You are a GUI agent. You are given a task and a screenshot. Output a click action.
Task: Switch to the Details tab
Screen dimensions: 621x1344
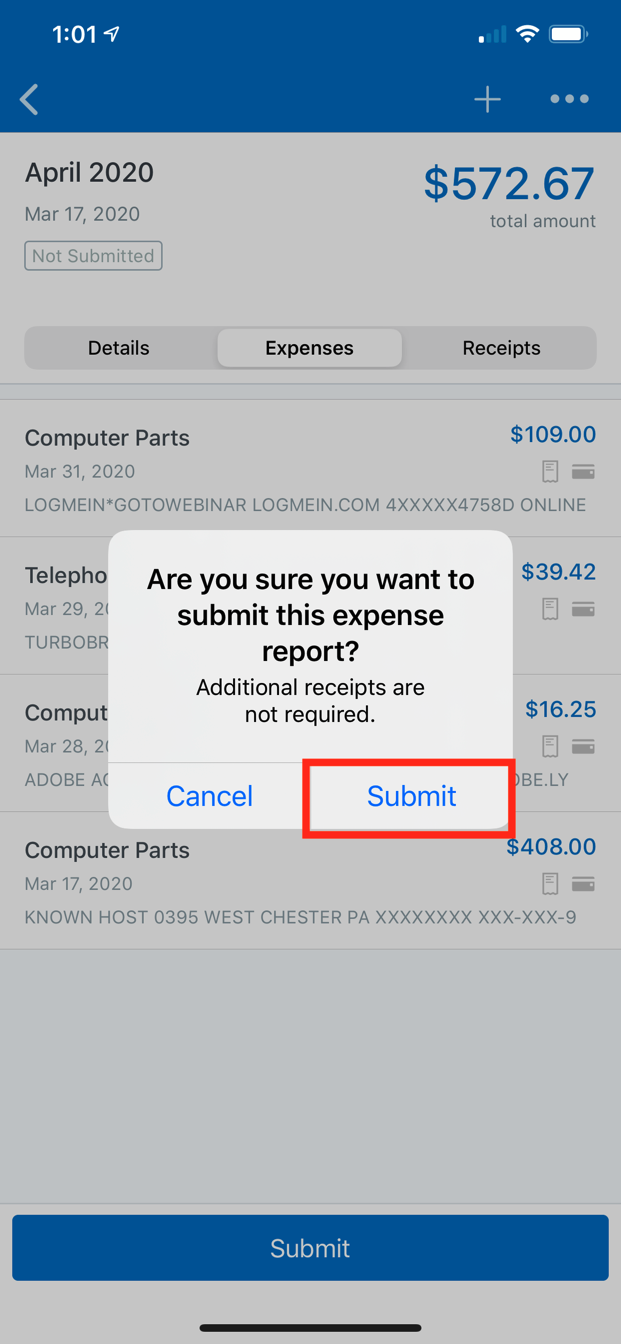click(x=119, y=348)
